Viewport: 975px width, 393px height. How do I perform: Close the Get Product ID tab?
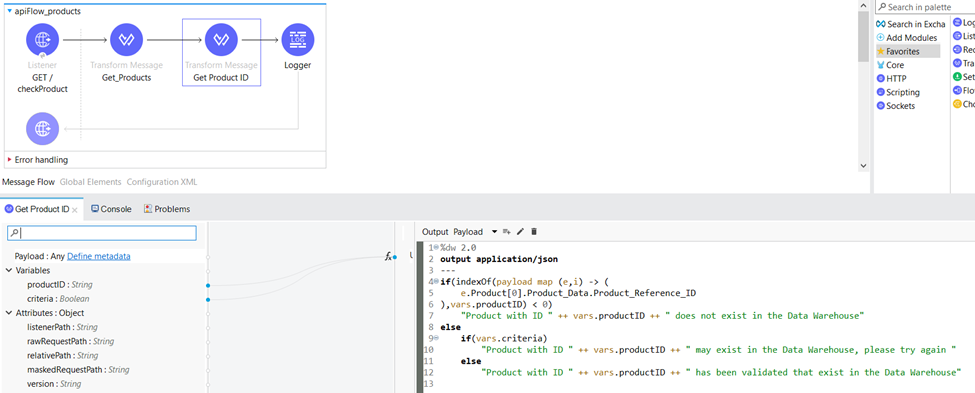[x=75, y=210]
